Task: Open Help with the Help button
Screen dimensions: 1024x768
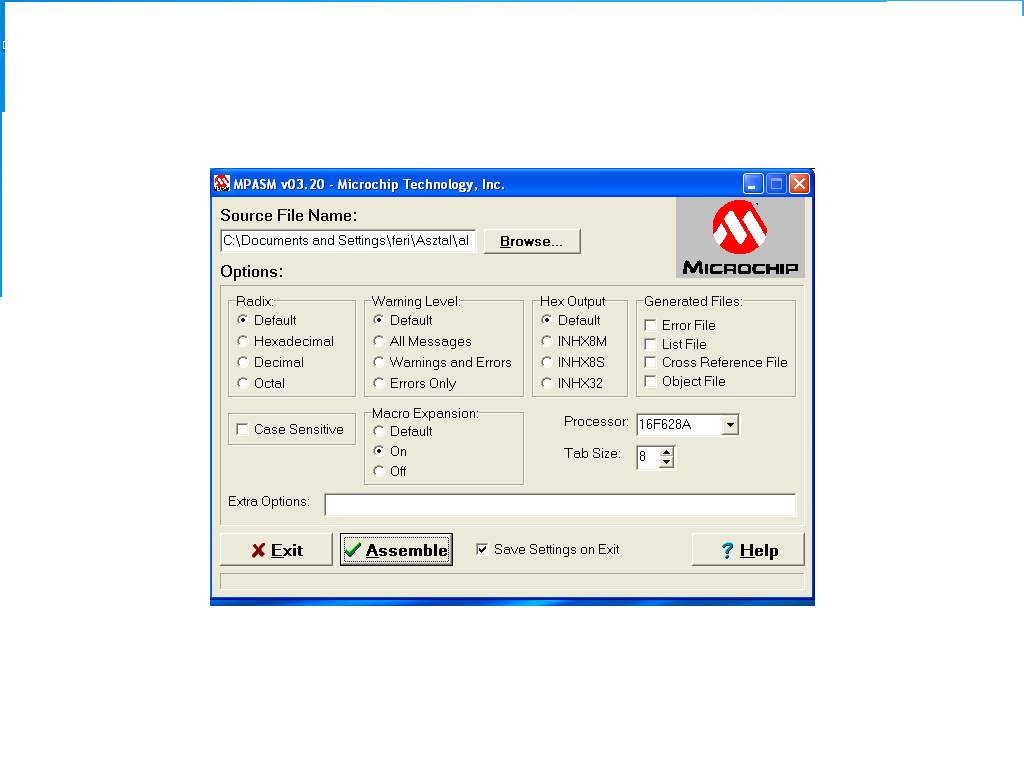Action: (748, 550)
